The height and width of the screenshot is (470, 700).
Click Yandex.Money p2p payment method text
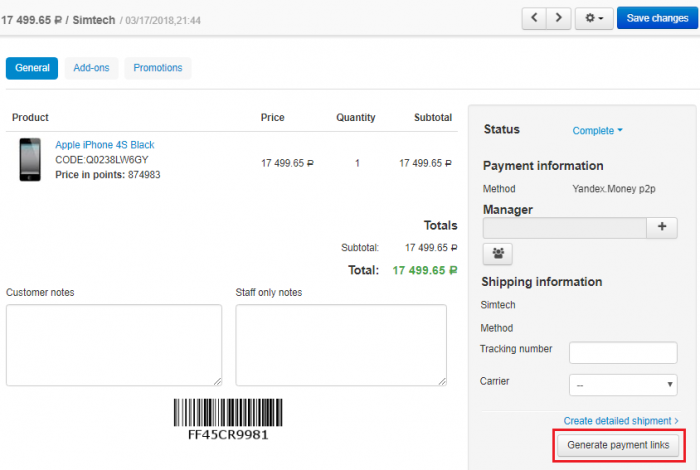pos(614,189)
